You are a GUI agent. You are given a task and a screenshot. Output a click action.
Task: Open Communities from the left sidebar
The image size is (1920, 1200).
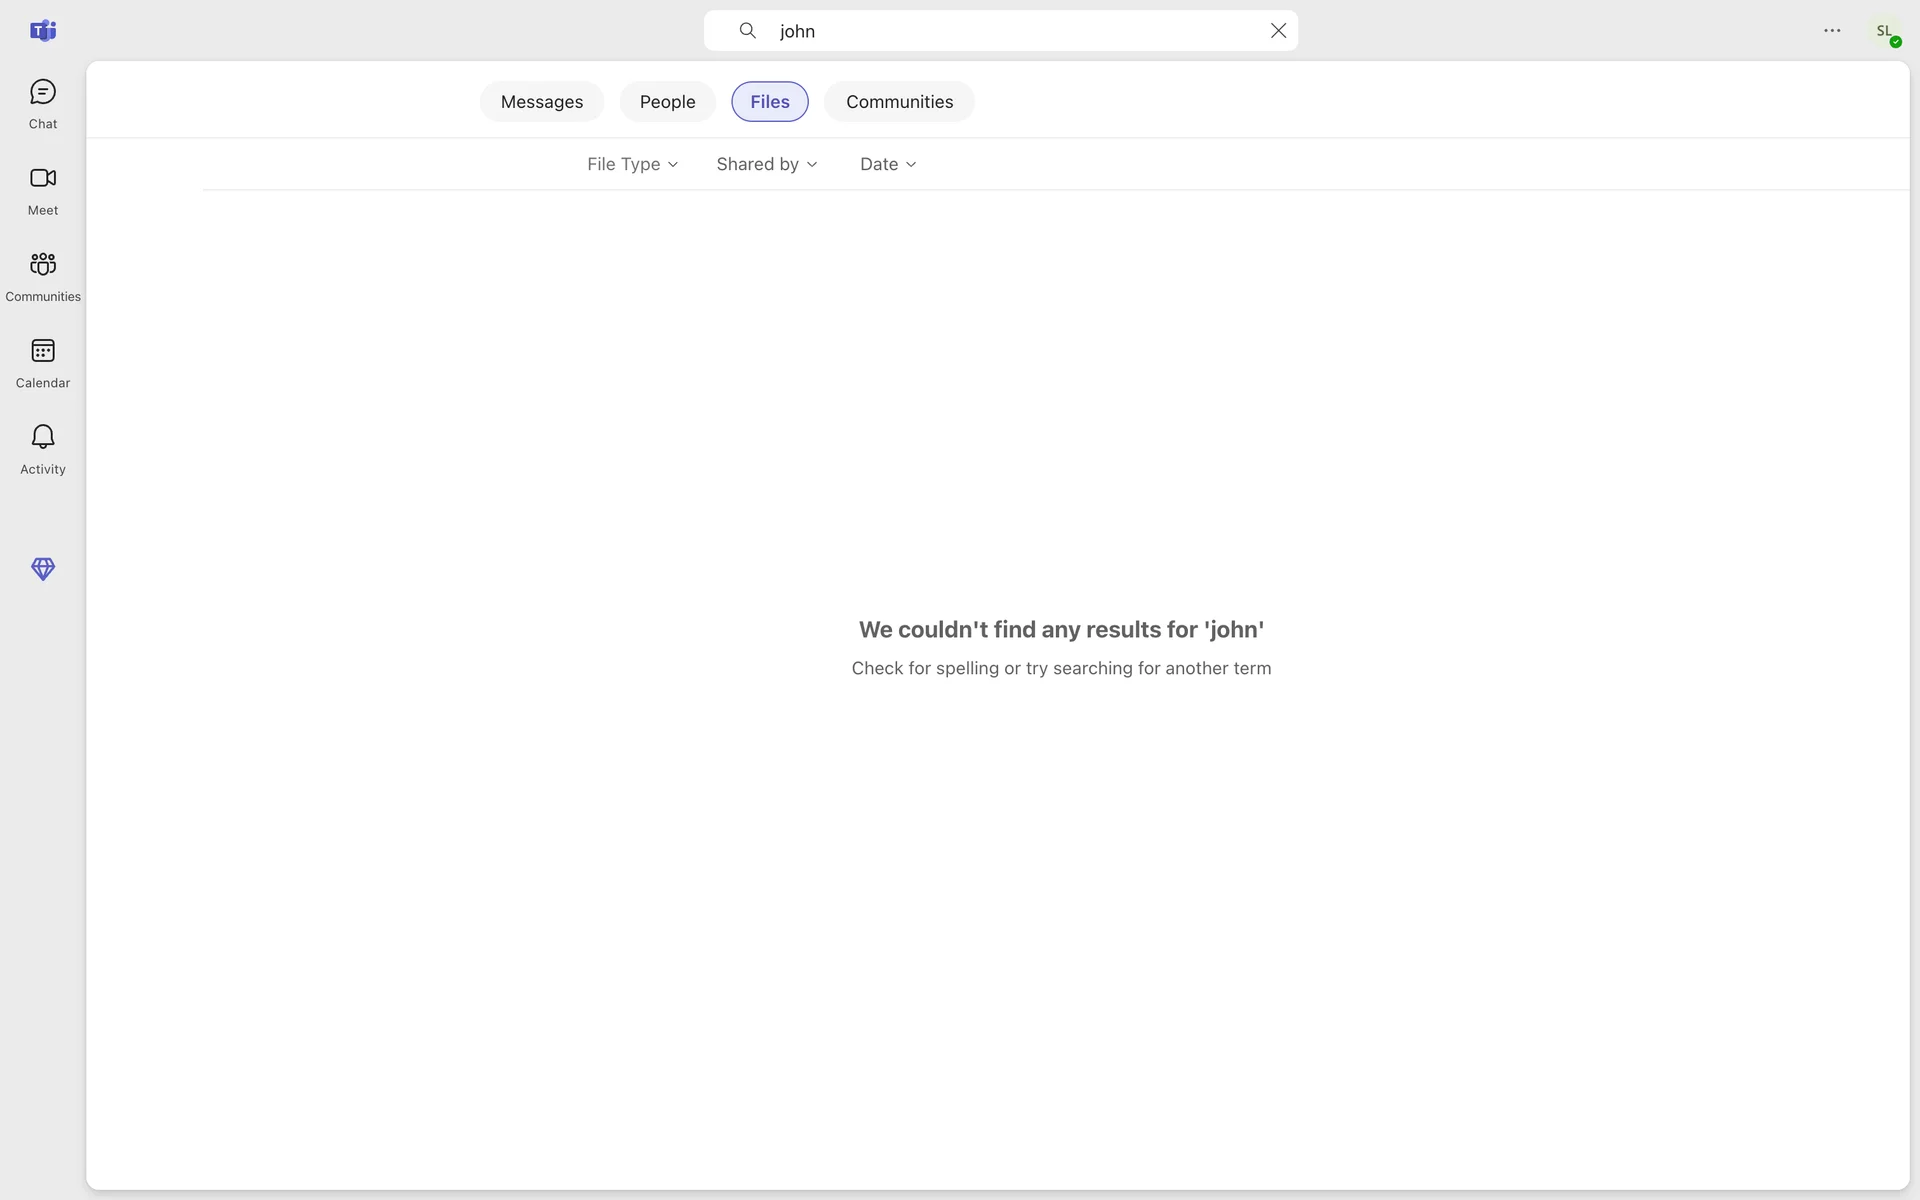point(42,276)
